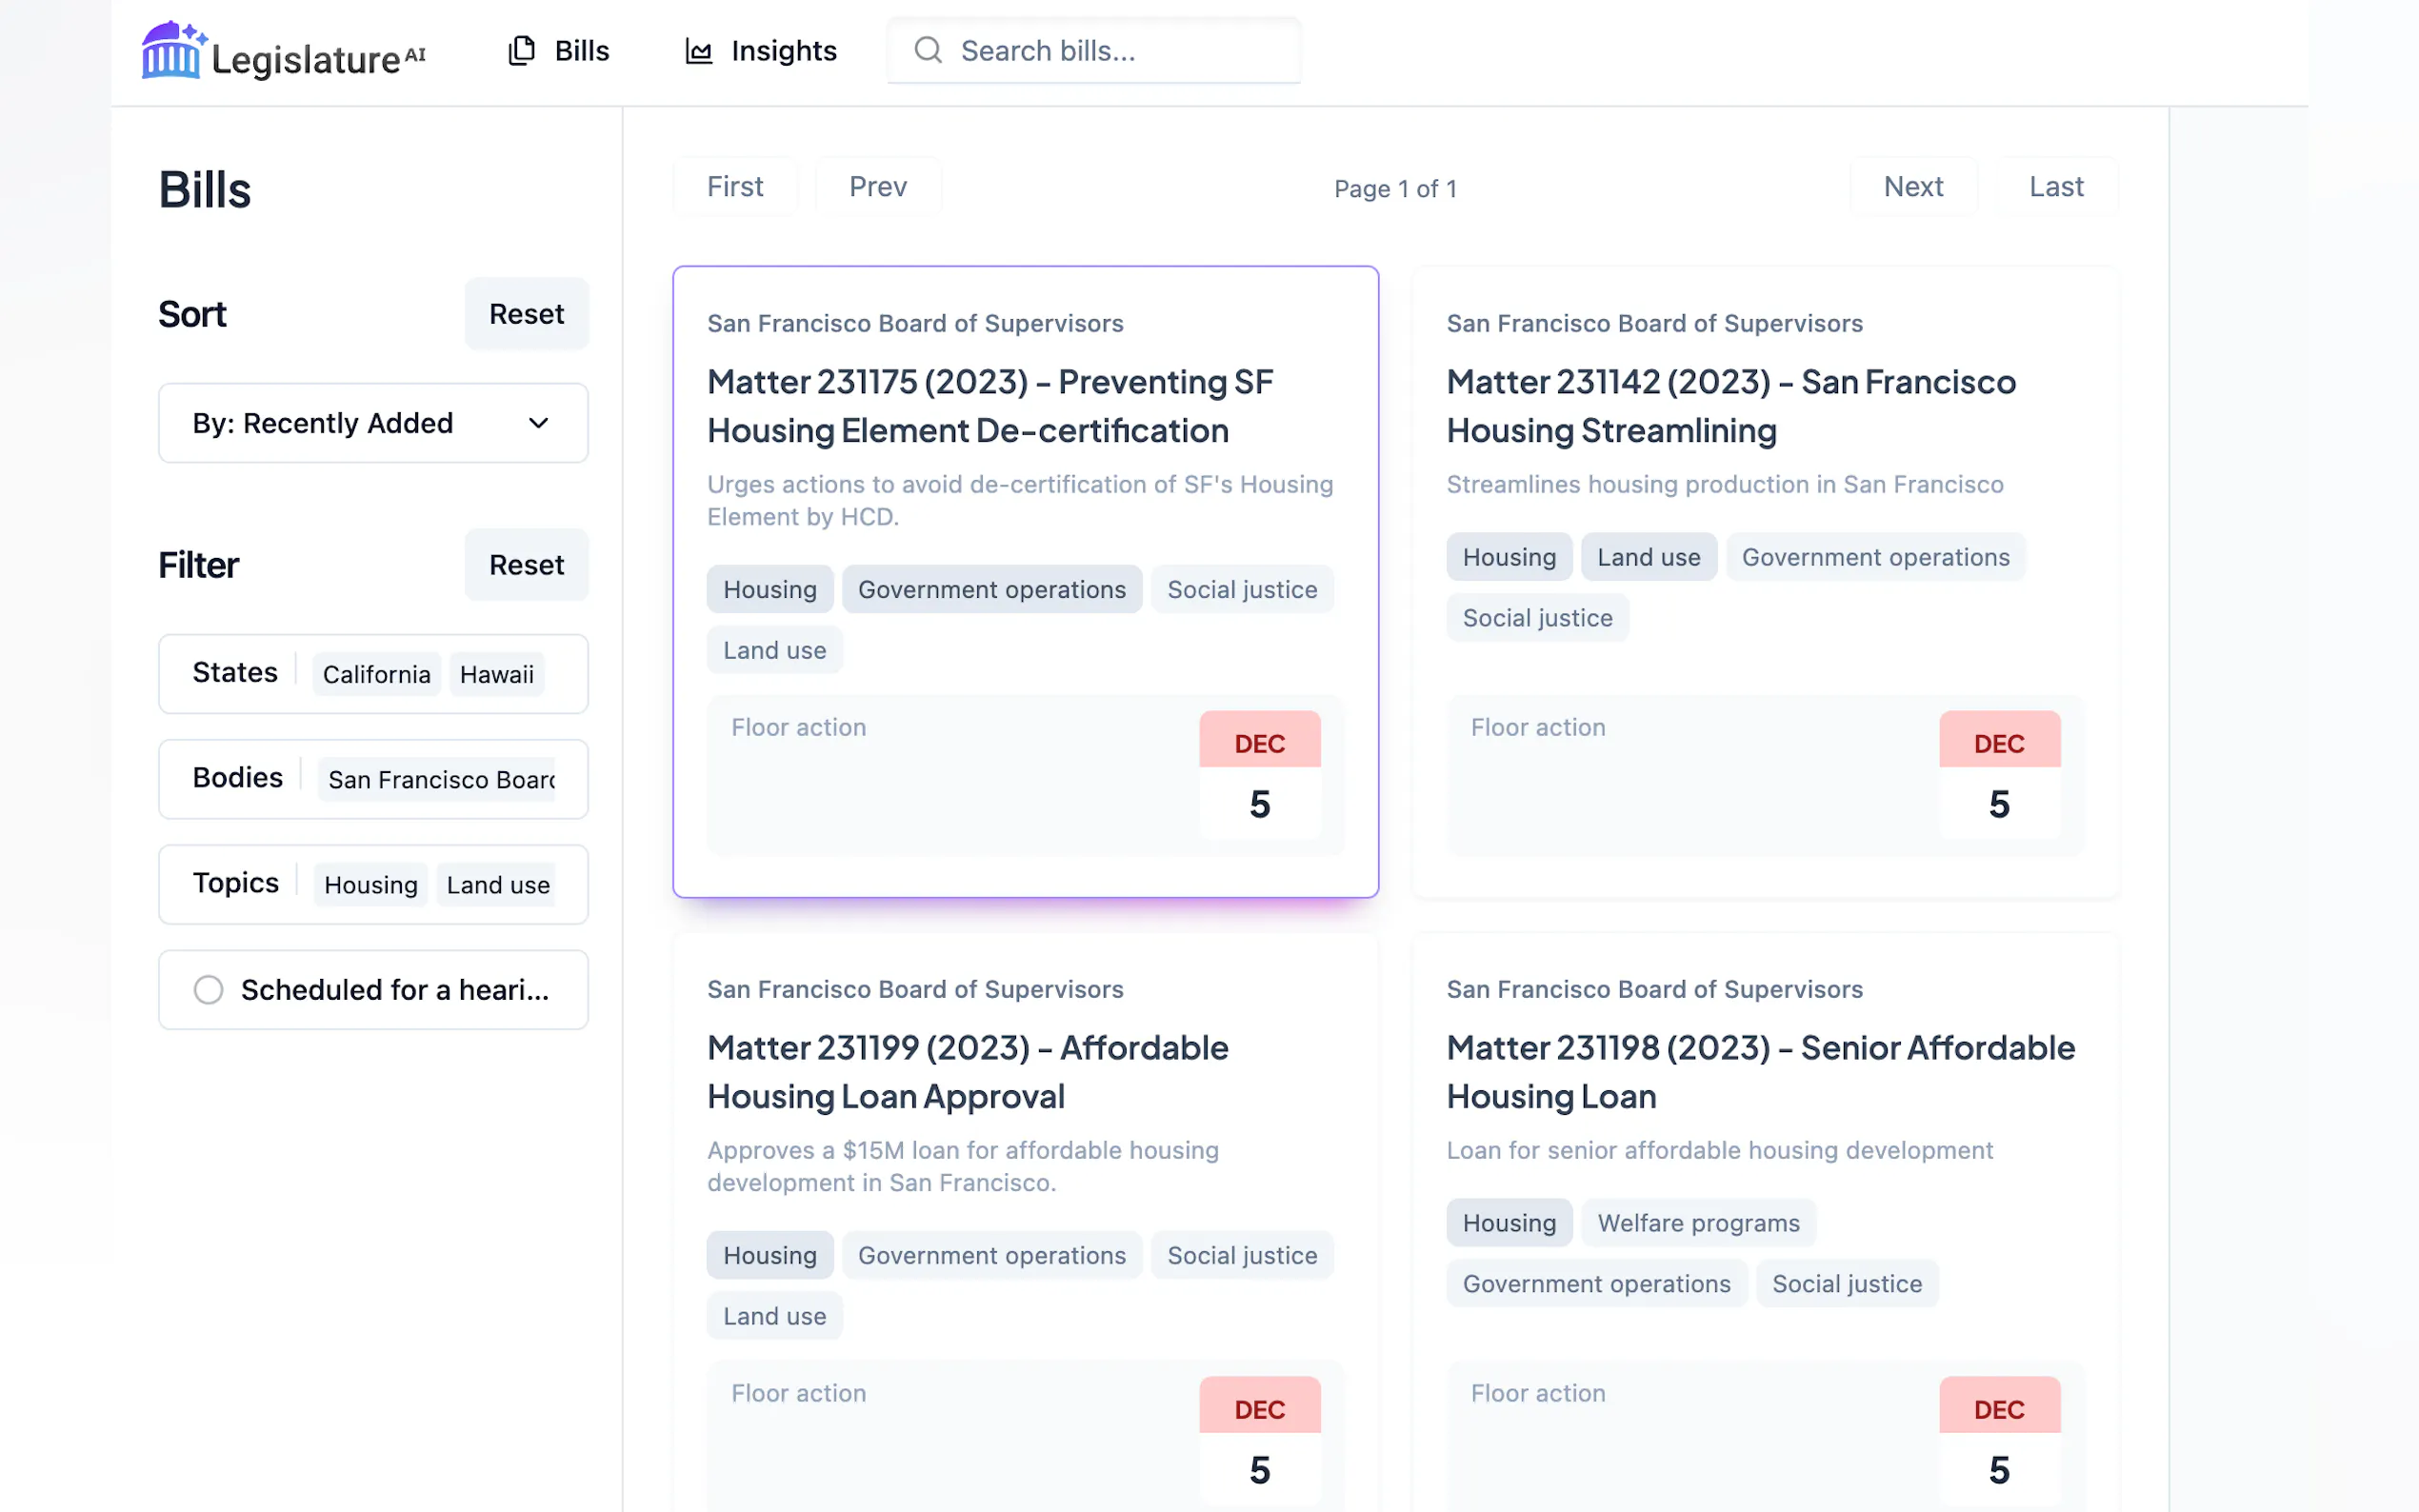This screenshot has width=2419, height=1512.
Task: Jump to the Last page
Action: [x=2055, y=187]
